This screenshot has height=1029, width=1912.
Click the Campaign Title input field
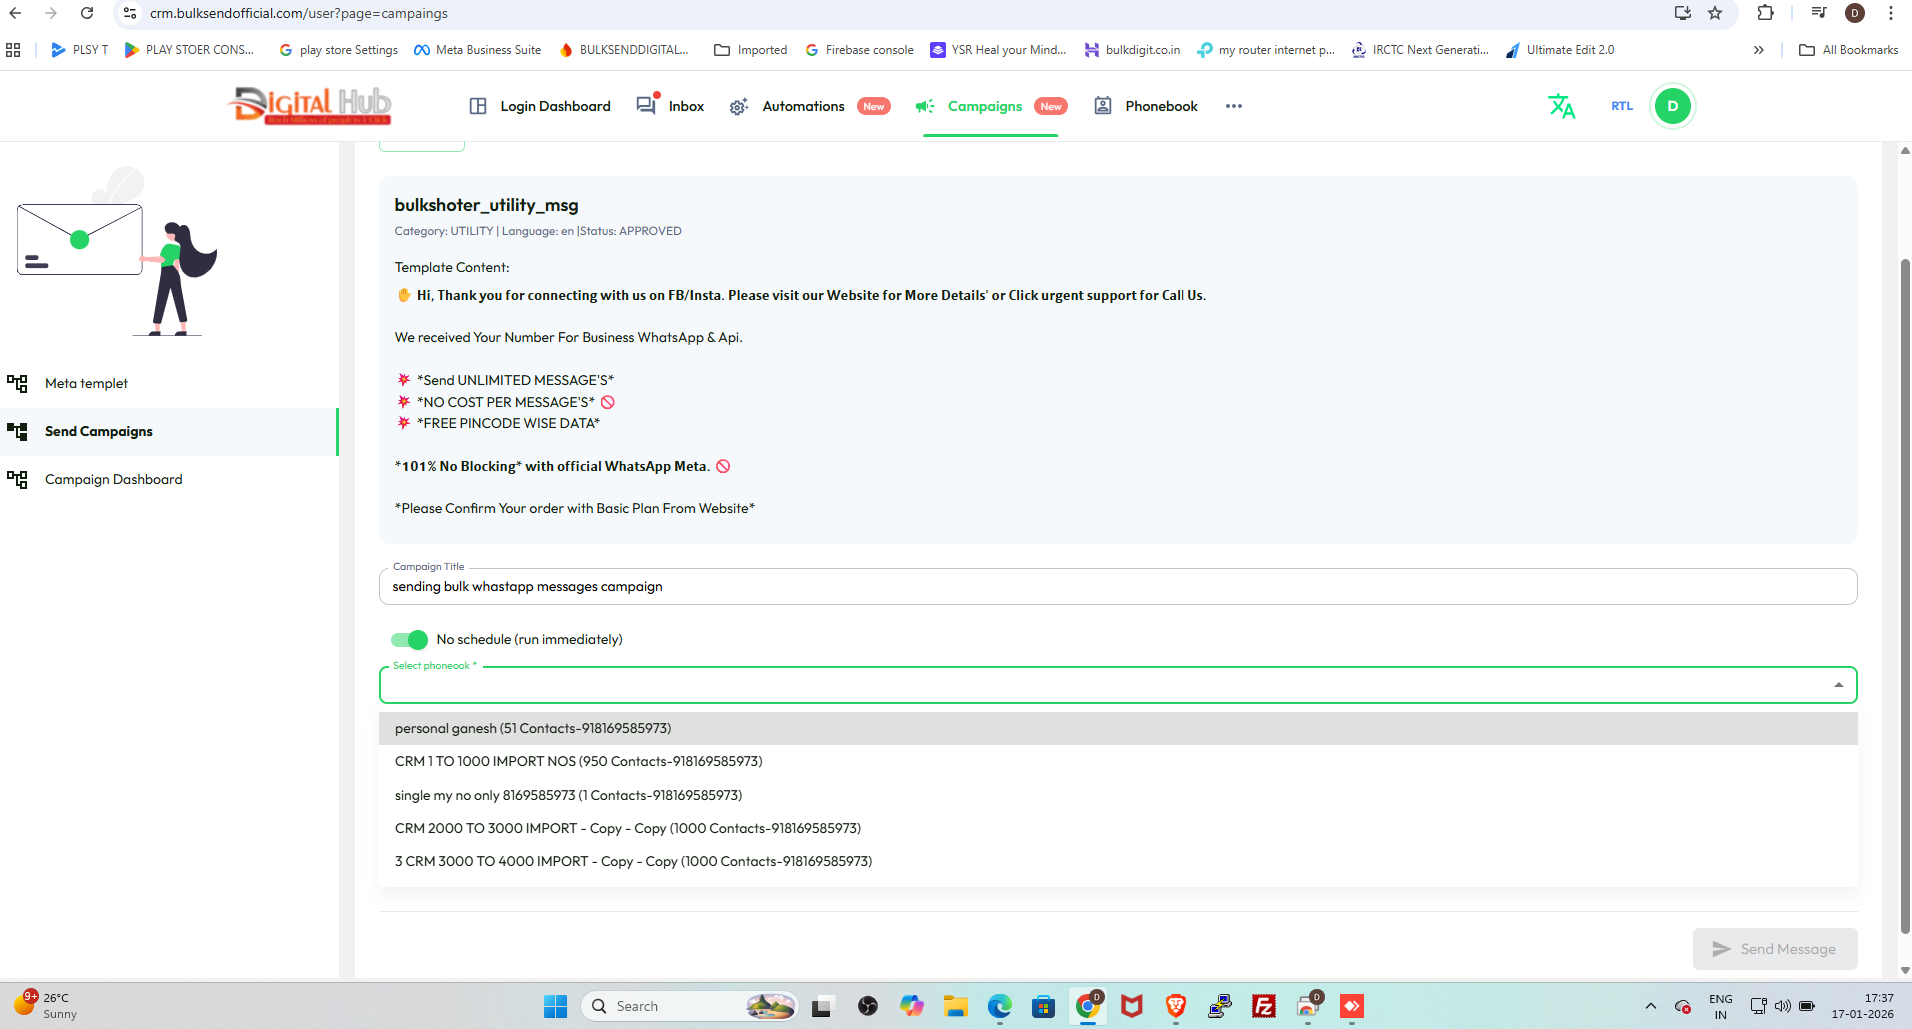tap(1117, 587)
